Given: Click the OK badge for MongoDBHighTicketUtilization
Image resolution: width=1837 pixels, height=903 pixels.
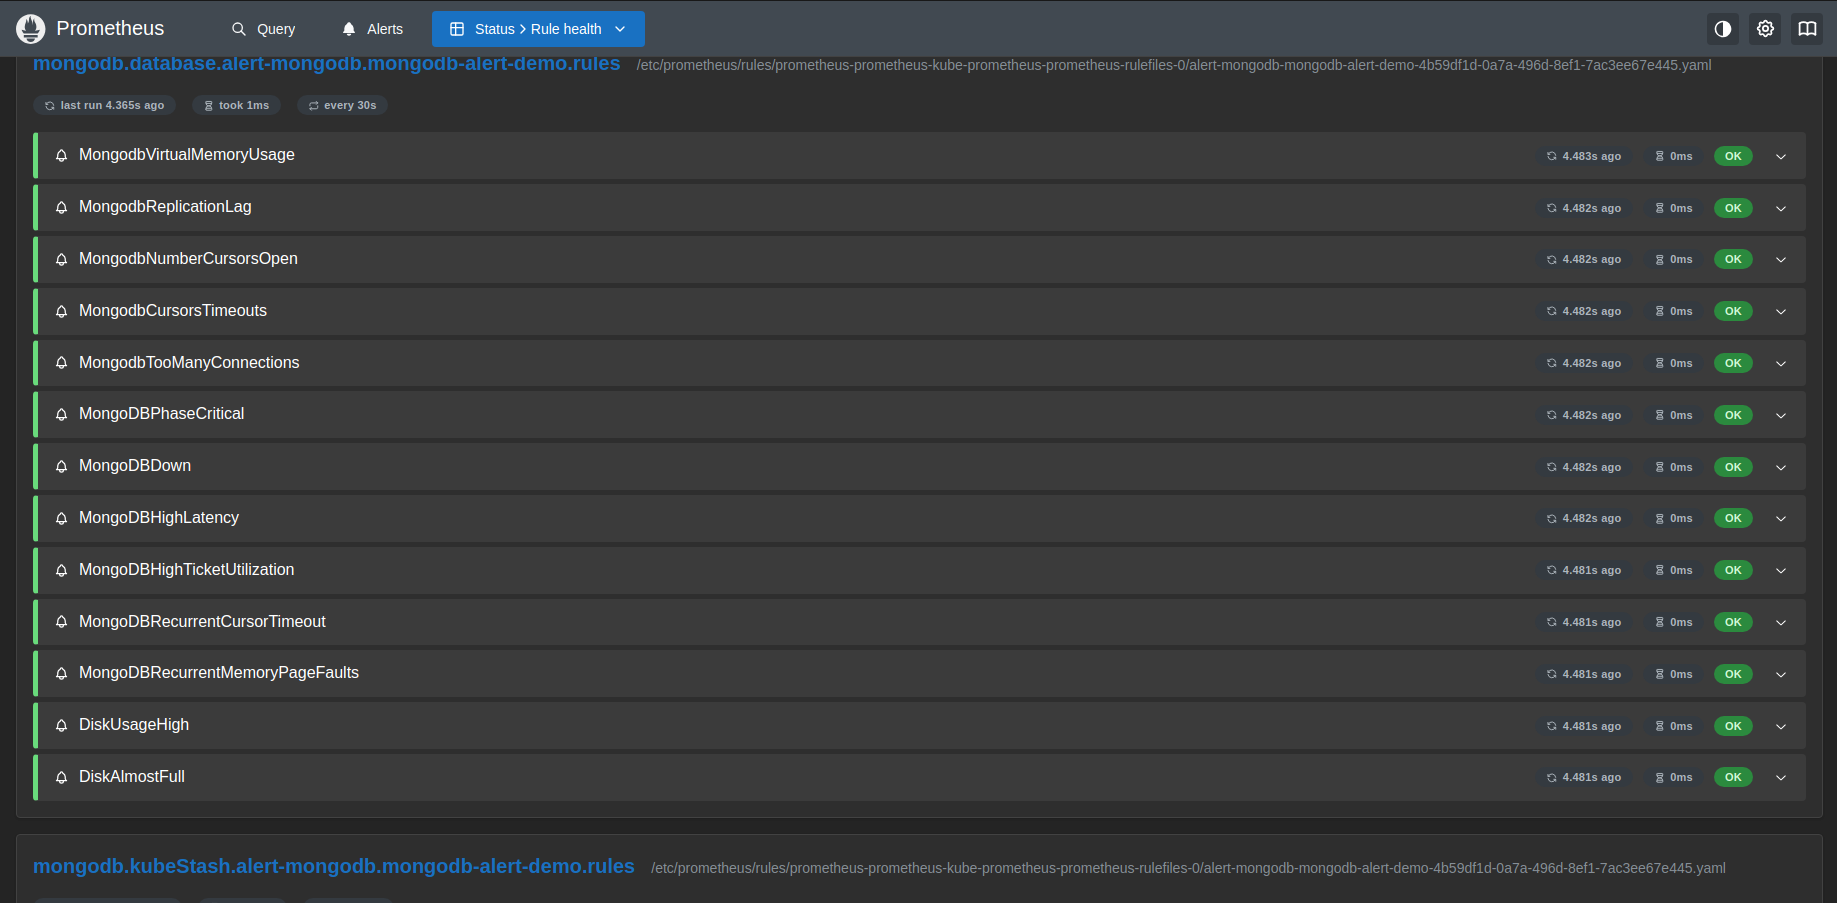Looking at the screenshot, I should 1733,570.
